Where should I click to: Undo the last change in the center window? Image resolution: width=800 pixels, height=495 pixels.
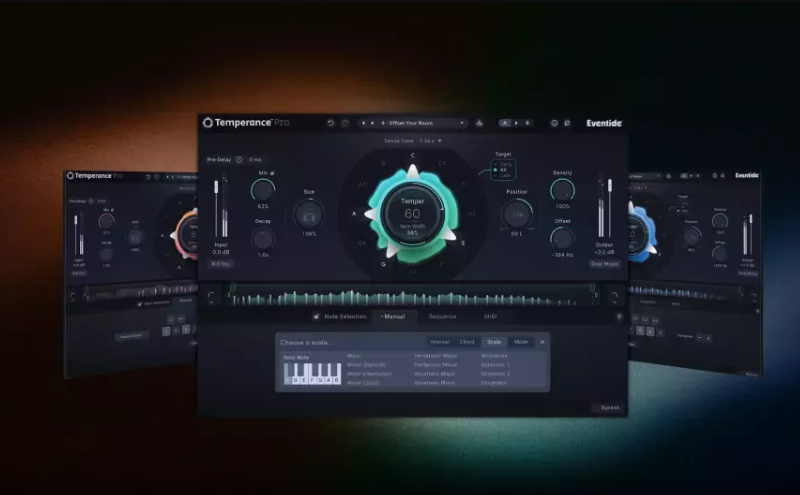click(x=330, y=123)
